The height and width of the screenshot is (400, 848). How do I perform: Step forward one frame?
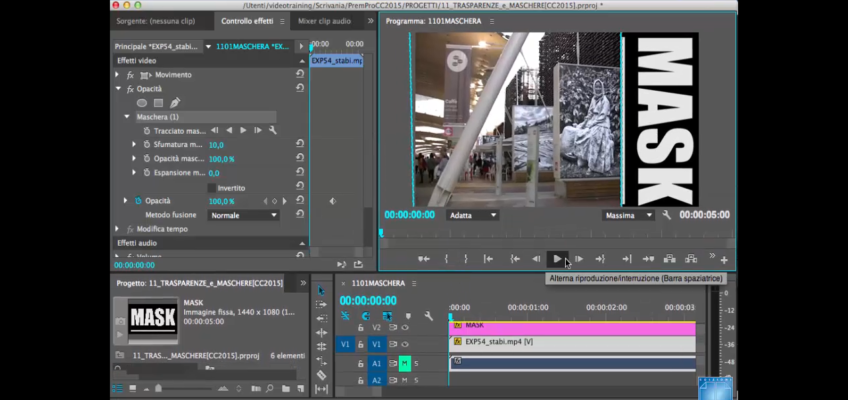click(x=579, y=259)
